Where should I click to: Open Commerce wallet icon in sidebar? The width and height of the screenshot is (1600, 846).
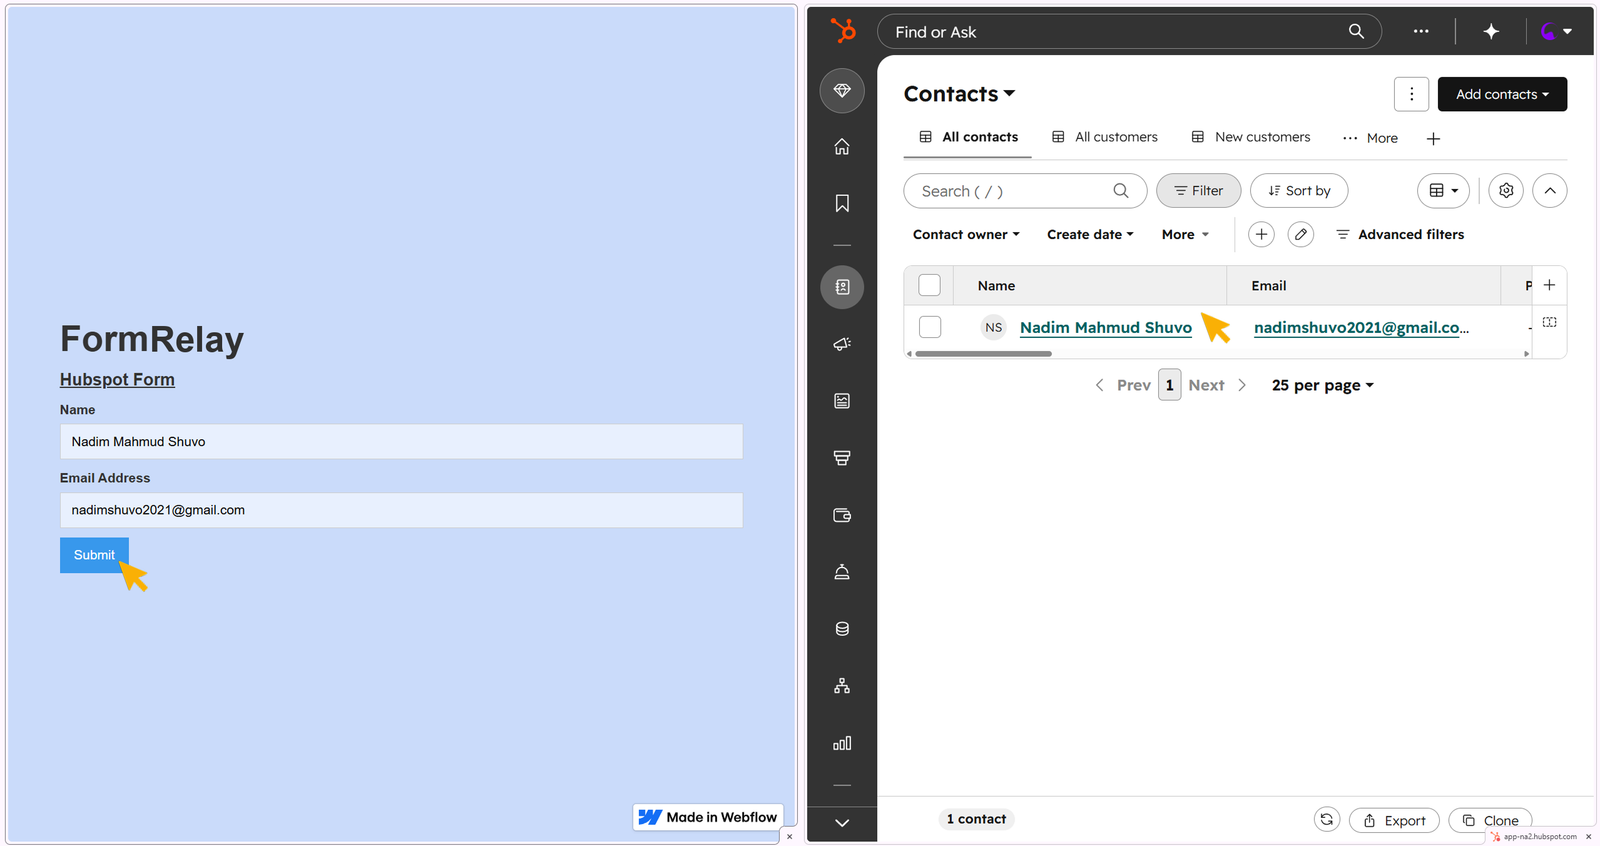[x=842, y=515]
